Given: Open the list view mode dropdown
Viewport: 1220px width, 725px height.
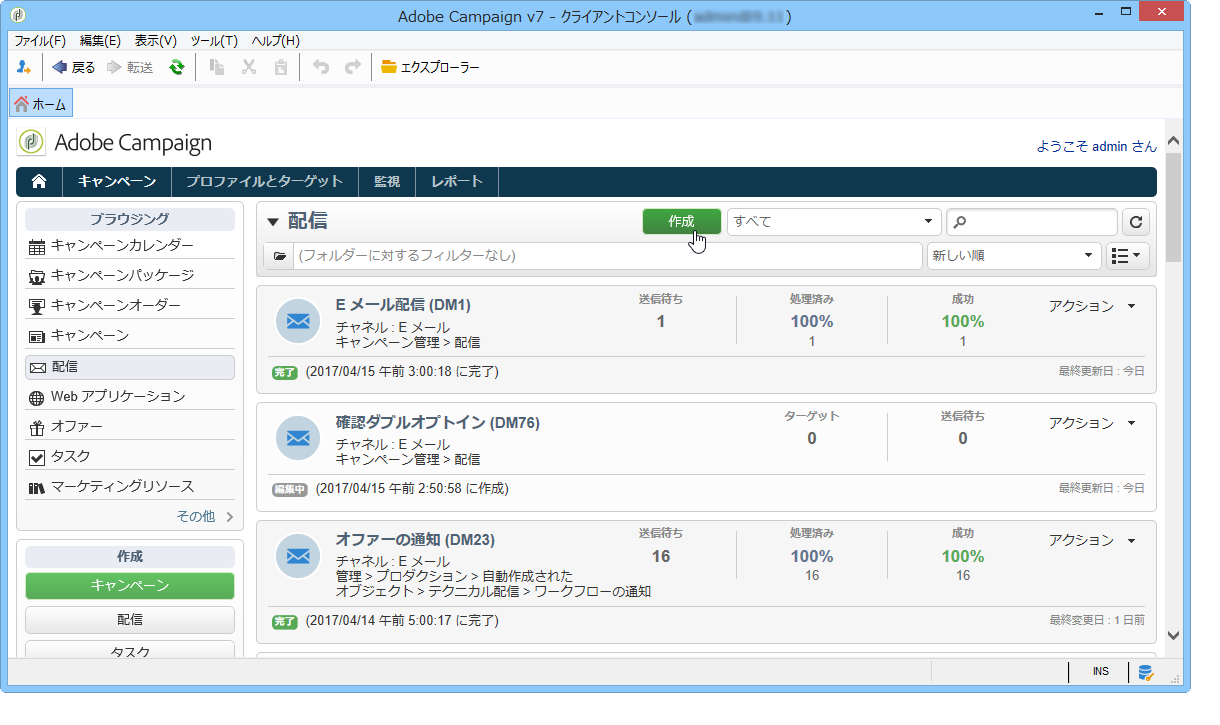Looking at the screenshot, I should (1128, 256).
